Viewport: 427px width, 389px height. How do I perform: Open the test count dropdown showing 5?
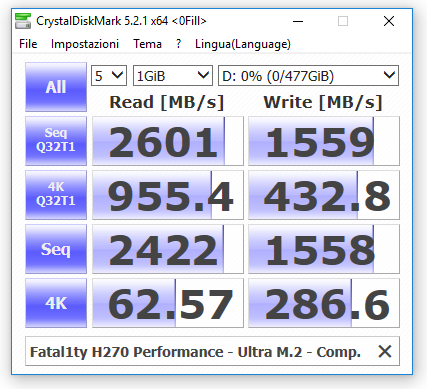point(109,76)
